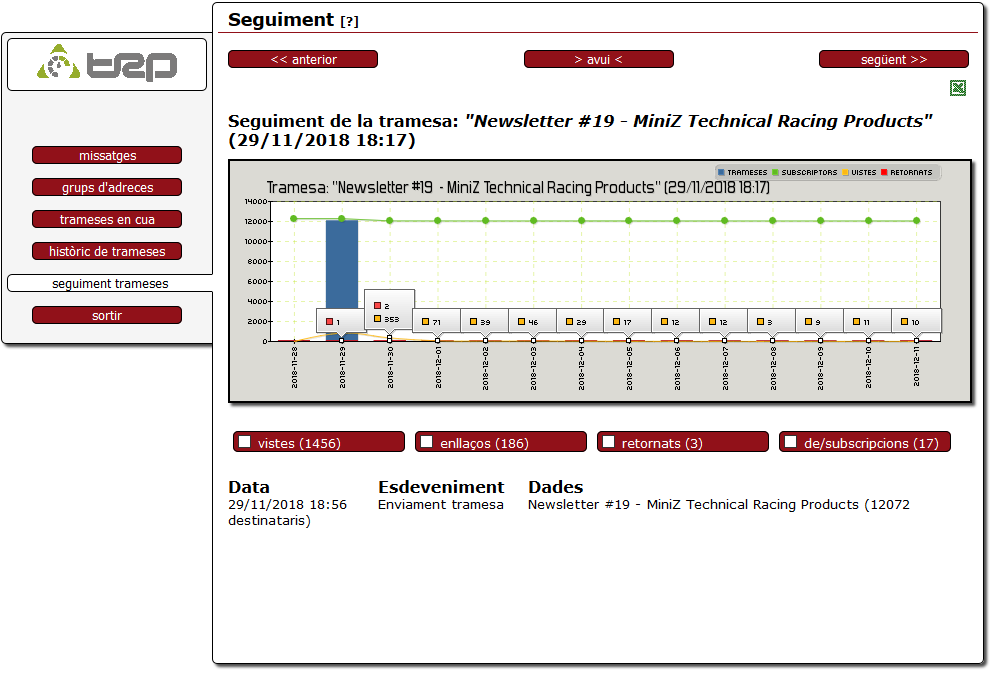Click the green subscribers point above 2018-12-11
This screenshot has height=674, width=997.
click(x=916, y=221)
